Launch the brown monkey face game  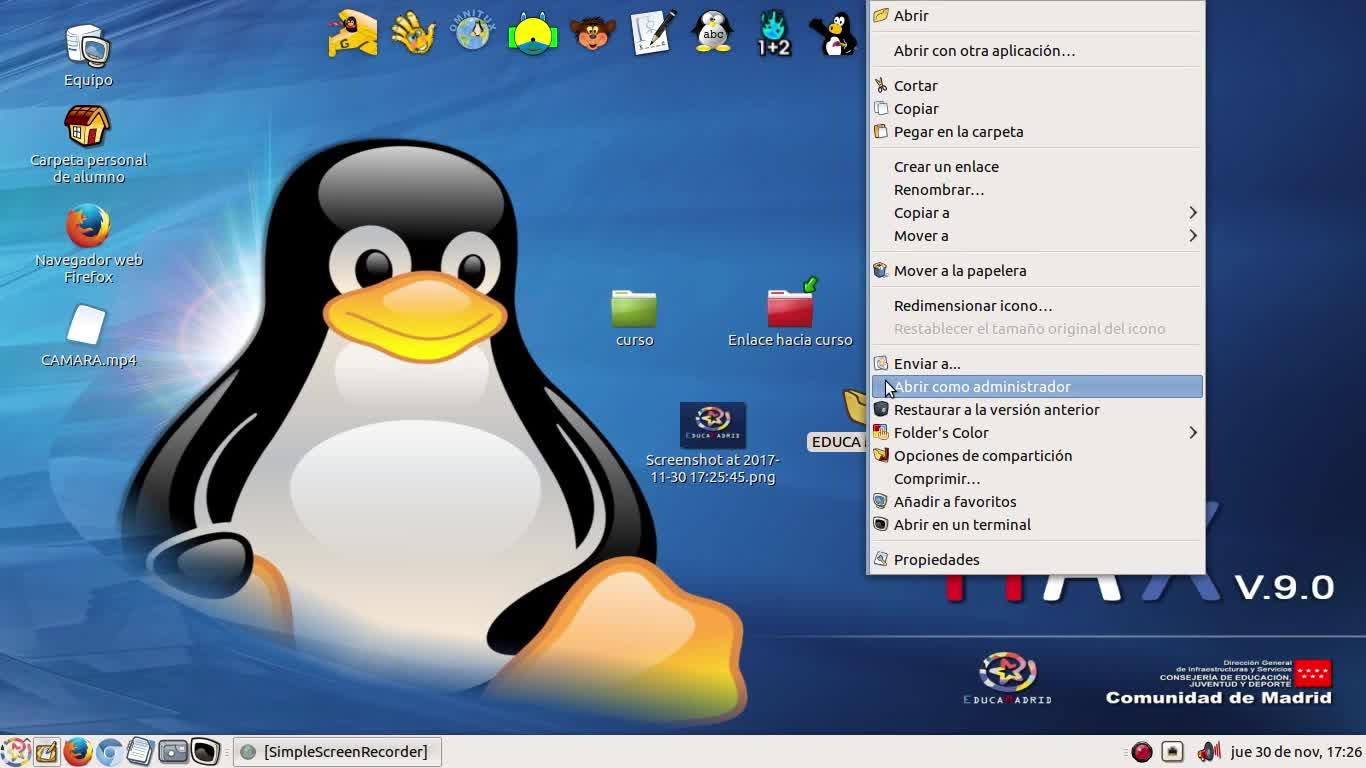(593, 33)
